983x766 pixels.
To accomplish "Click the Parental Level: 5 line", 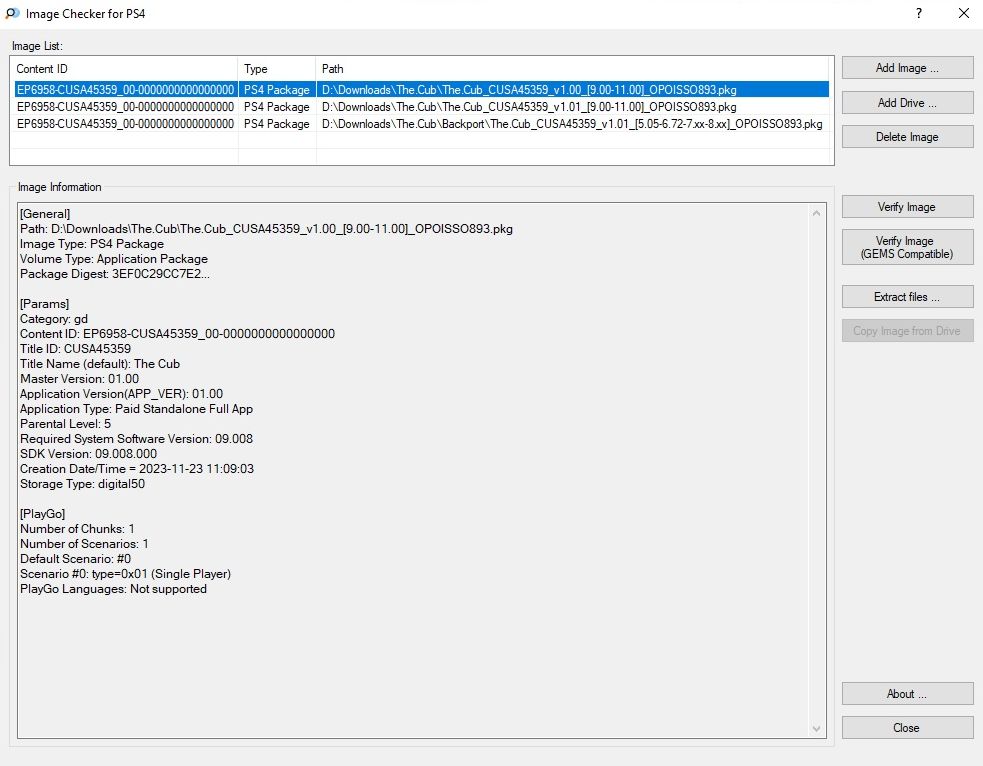I will [65, 424].
